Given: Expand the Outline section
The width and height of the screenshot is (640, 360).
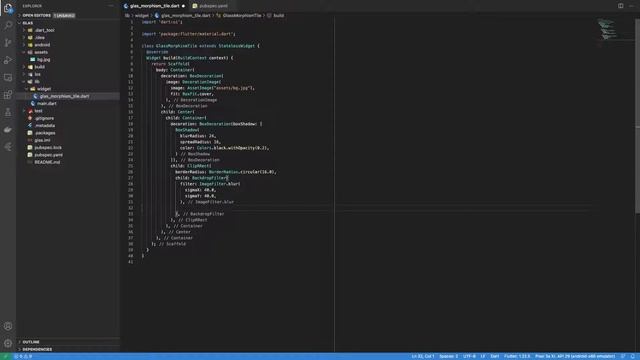Looking at the screenshot, I should (x=31, y=342).
